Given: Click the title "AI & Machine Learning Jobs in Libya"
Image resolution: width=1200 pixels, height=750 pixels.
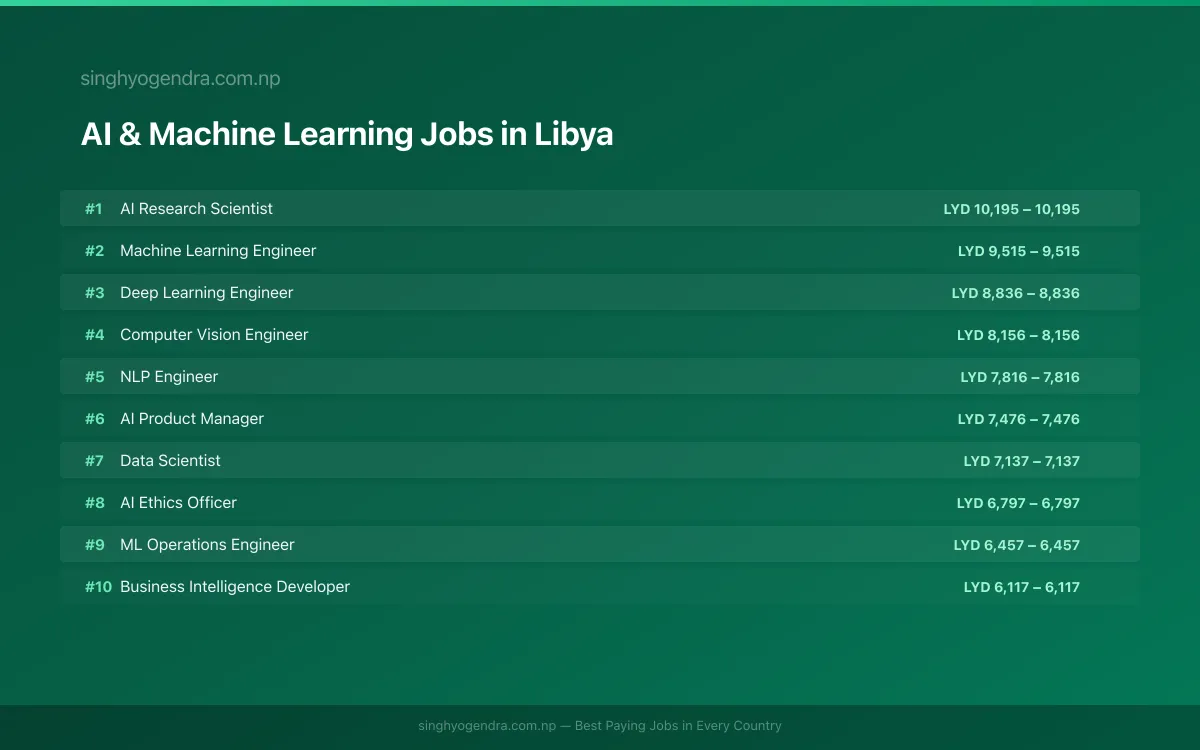Looking at the screenshot, I should (x=347, y=134).
